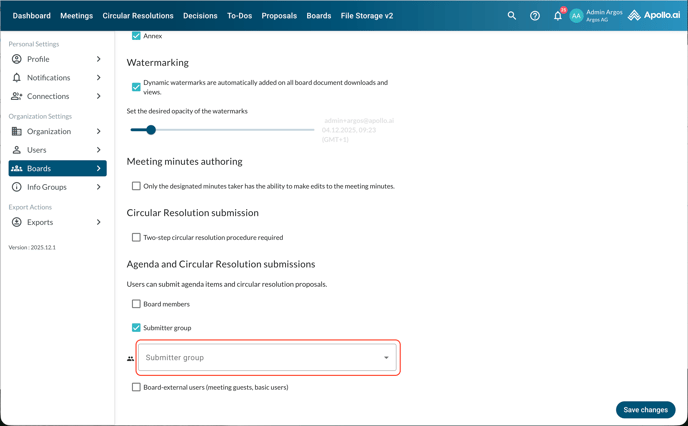Click the watermark opacity slider handle
688x426 pixels.
[151, 130]
